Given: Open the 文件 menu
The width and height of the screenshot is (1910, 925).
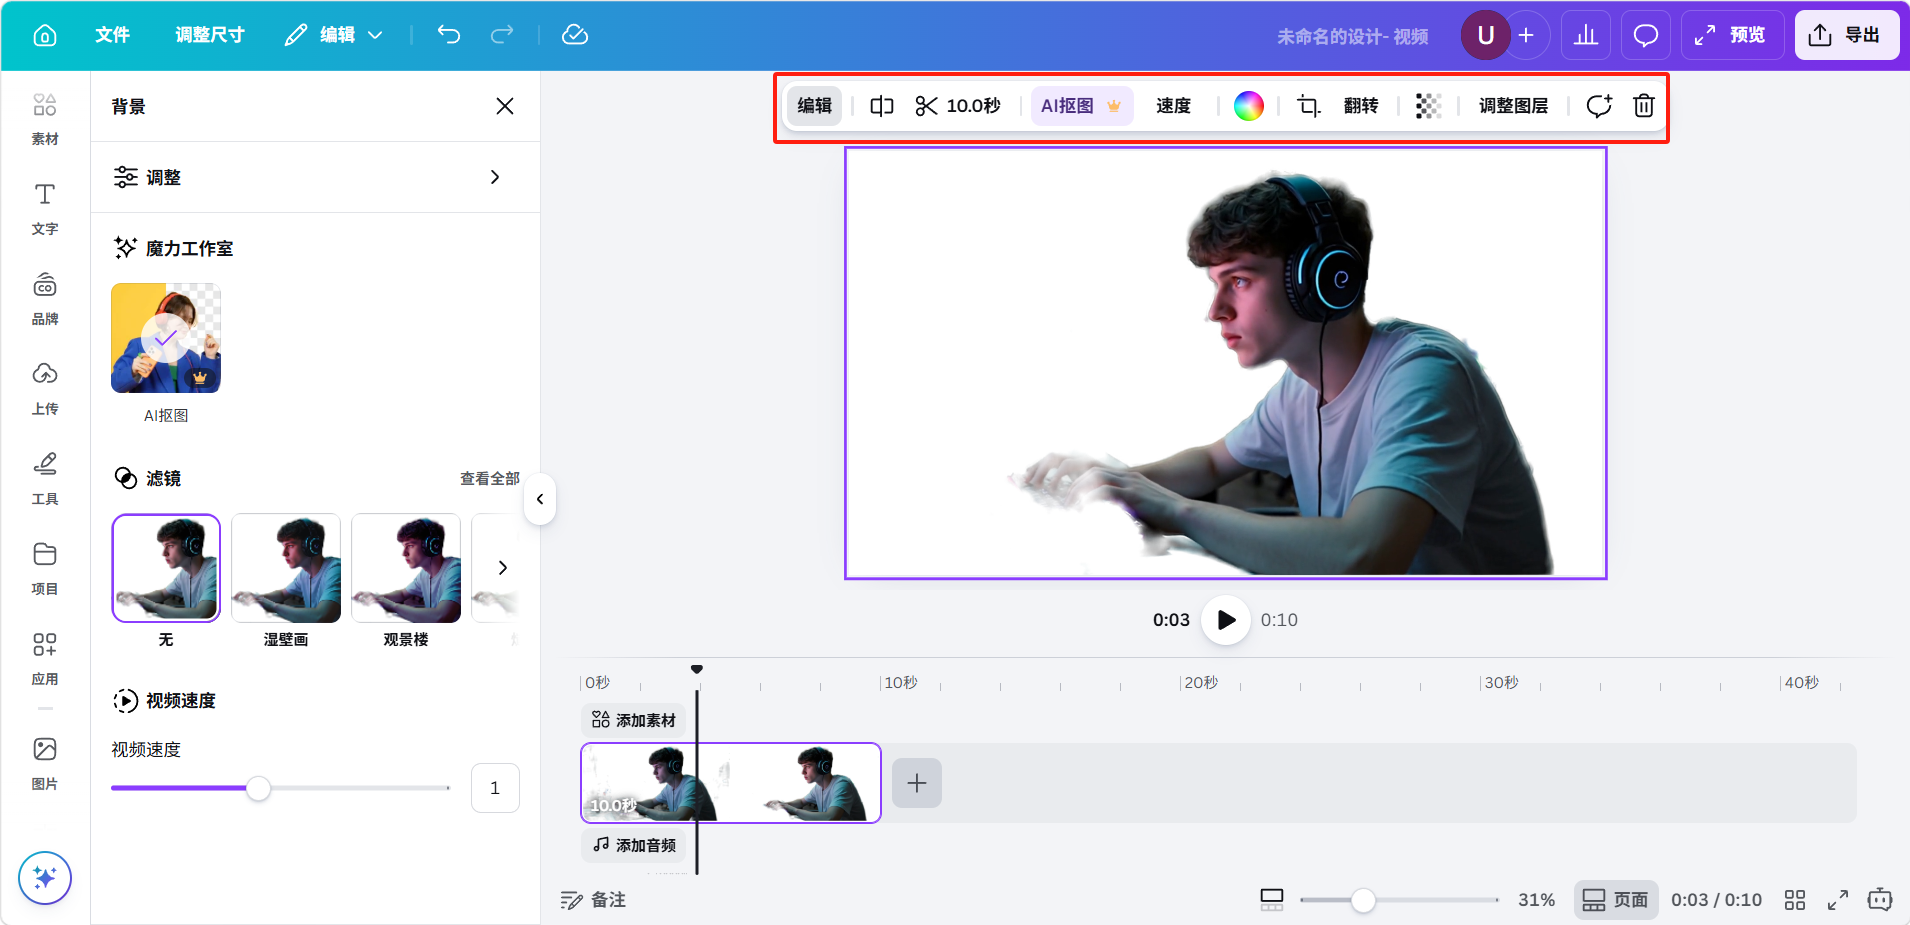Looking at the screenshot, I should pyautogui.click(x=112, y=35).
